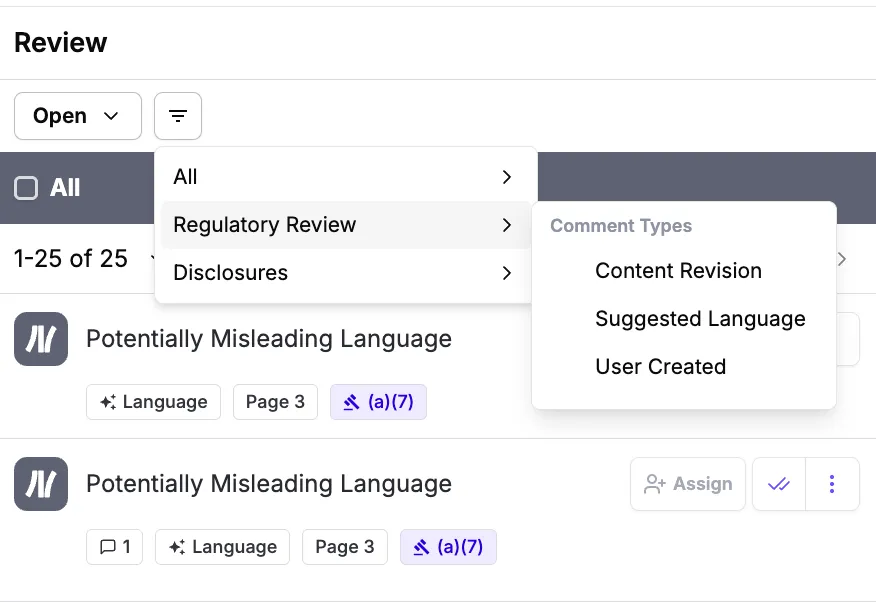Choose Content Revision comment type
Screen dimensions: 876x602
coord(684,271)
